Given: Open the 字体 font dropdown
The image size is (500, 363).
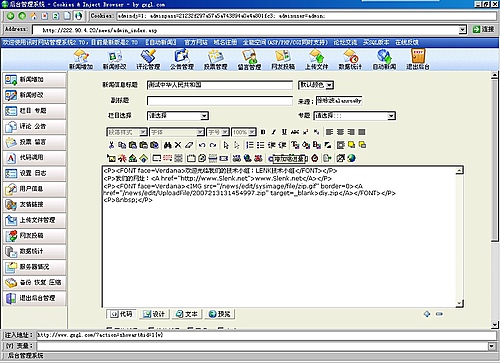Looking at the screenshot, I should (177, 132).
